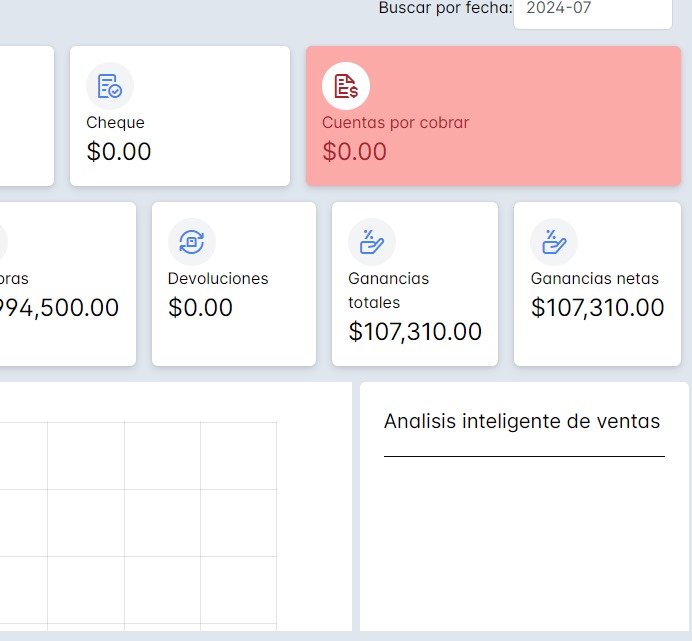Viewport: 692px width, 641px height.
Task: Click the Cheque $0.00 amount
Action: (119, 151)
